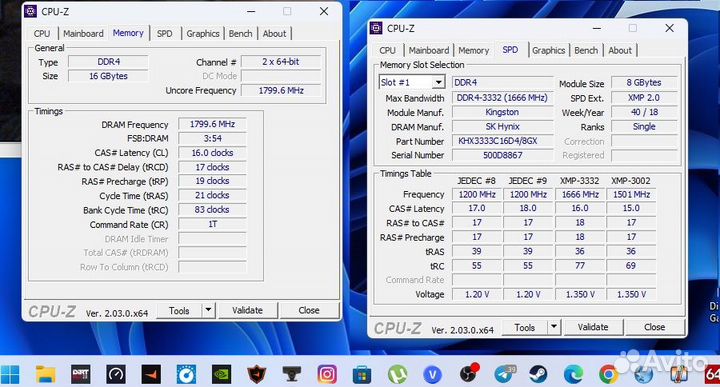720x387 pixels.
Task: Open the red 64 app on the taskbar
Action: (x=712, y=375)
